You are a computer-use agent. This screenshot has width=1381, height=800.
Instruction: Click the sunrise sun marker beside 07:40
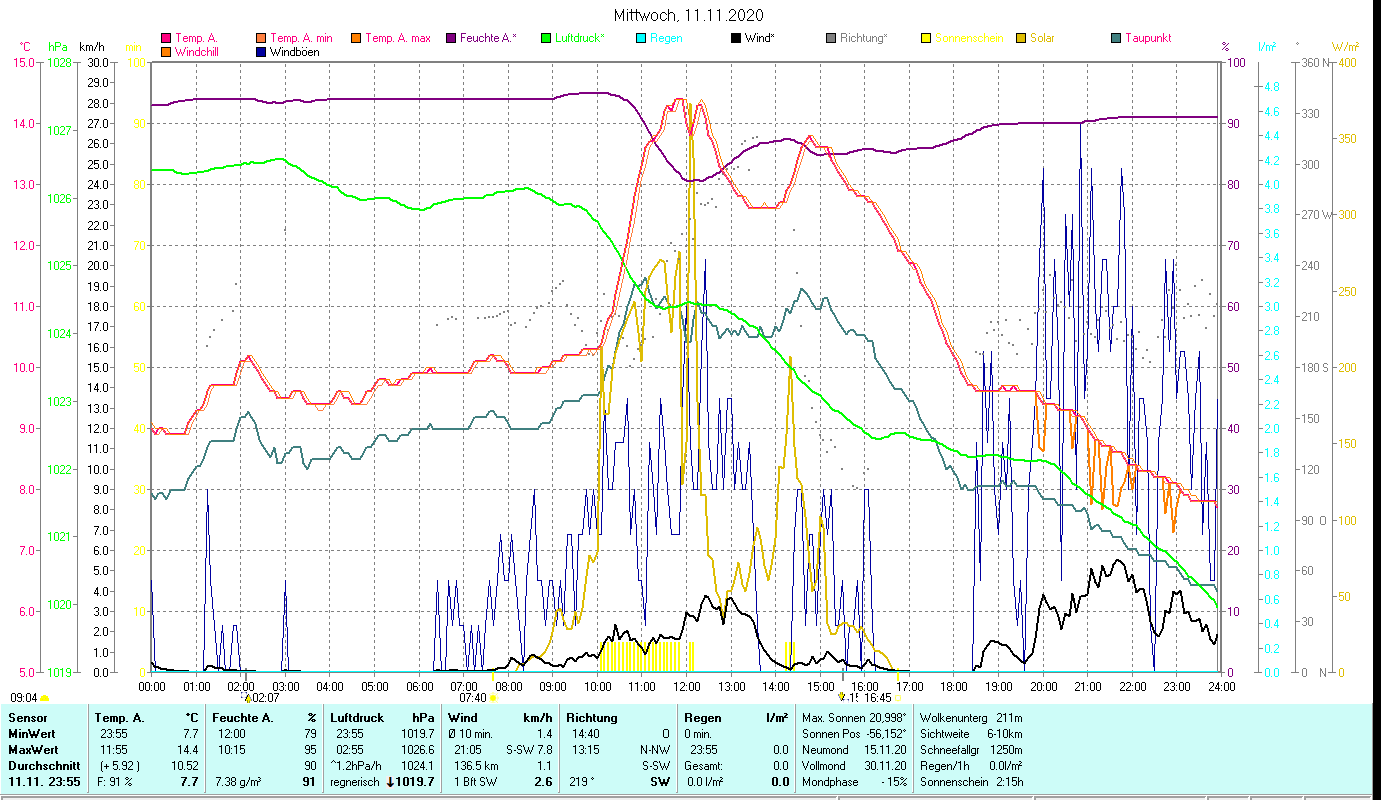[492, 698]
